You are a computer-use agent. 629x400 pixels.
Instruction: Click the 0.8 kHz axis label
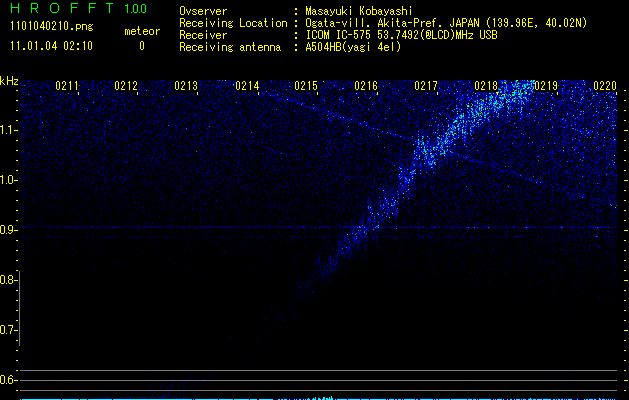8,280
